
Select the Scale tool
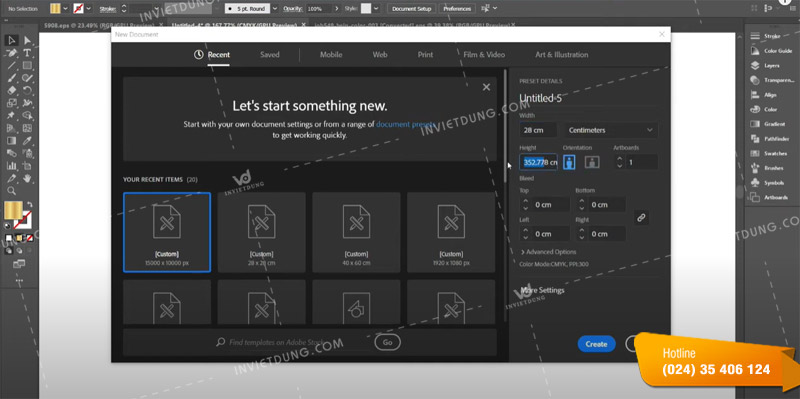tap(12, 103)
